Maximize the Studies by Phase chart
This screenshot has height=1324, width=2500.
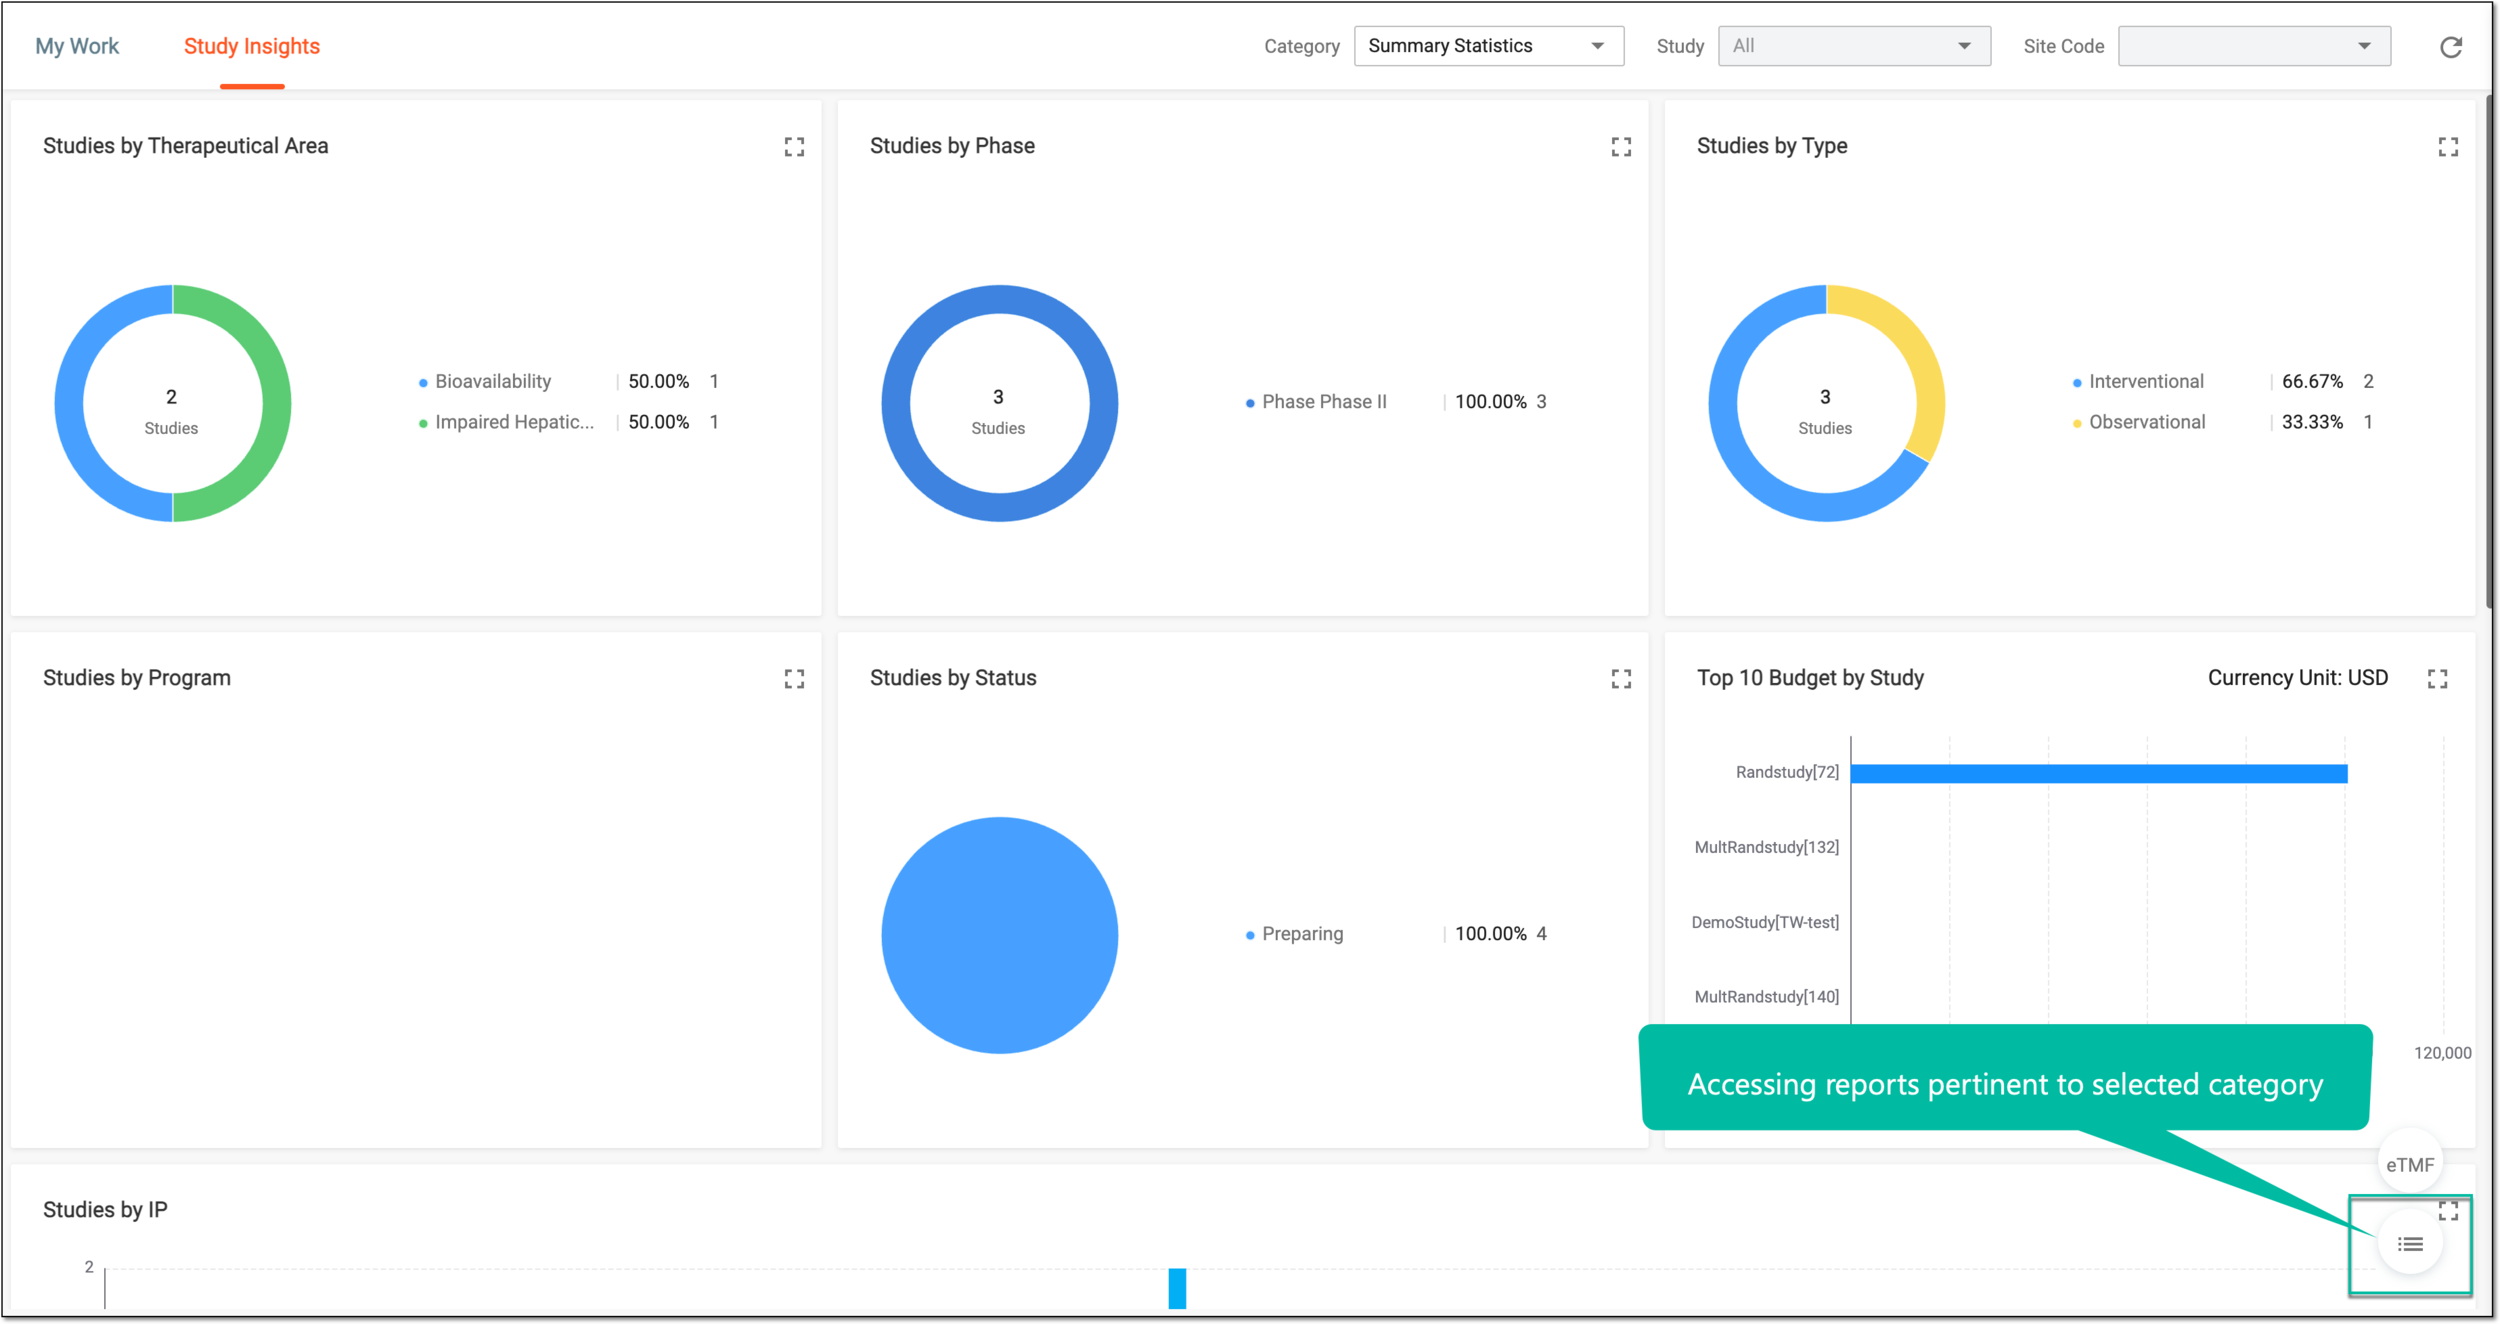1621,147
